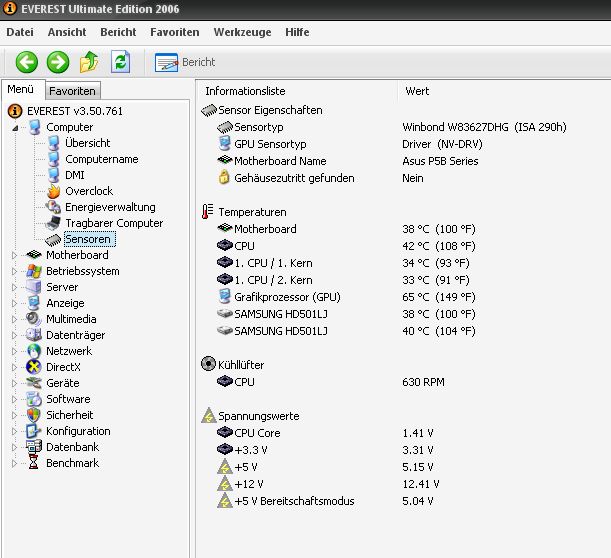Expand the Geräte tree node
The width and height of the screenshot is (611, 558).
14,383
